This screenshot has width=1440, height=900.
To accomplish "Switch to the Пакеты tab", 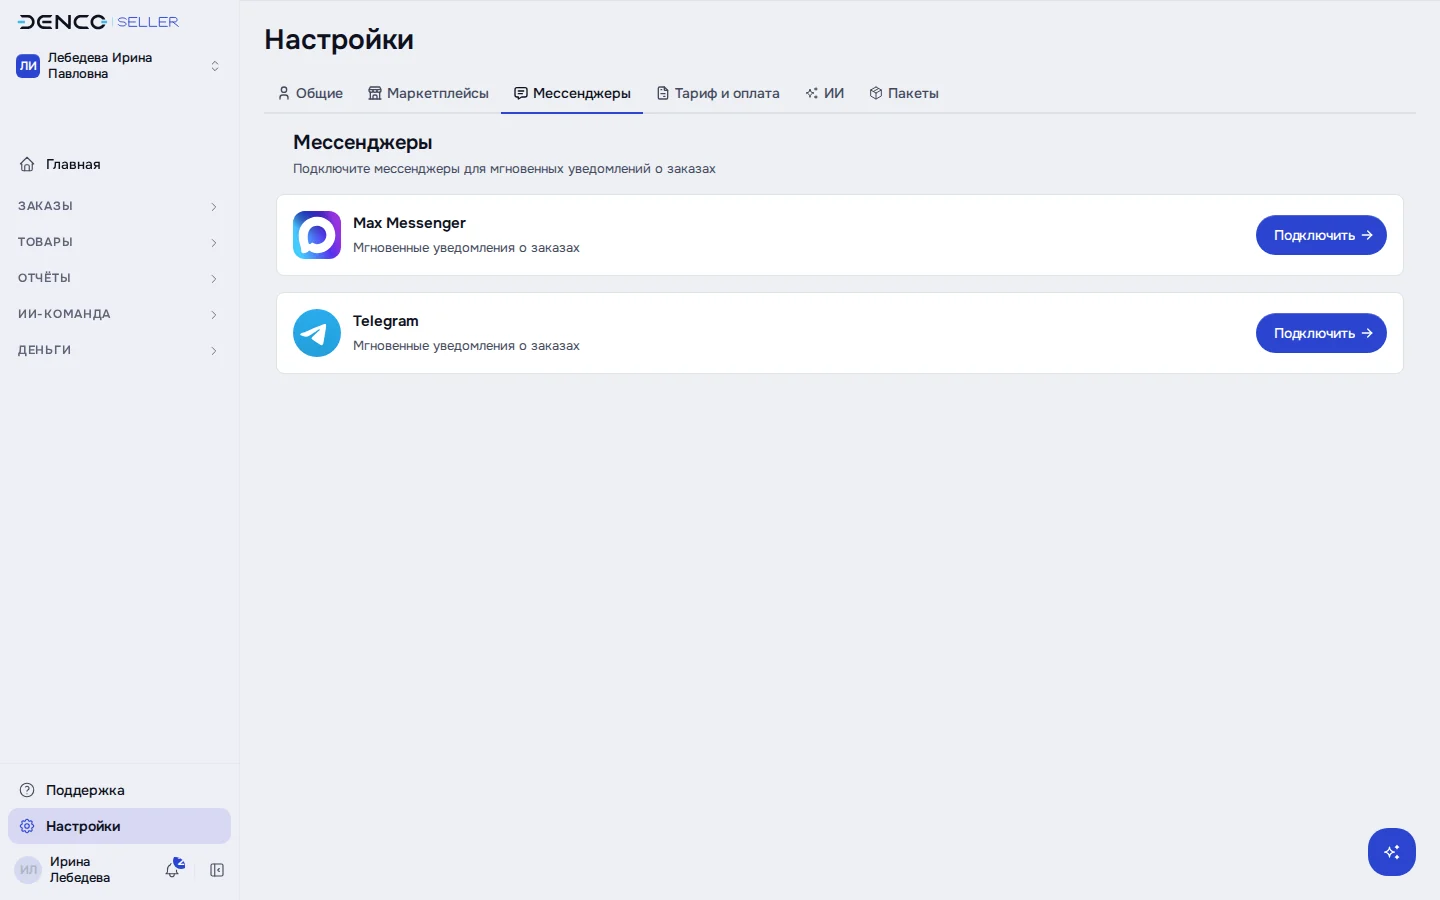I will [x=904, y=93].
